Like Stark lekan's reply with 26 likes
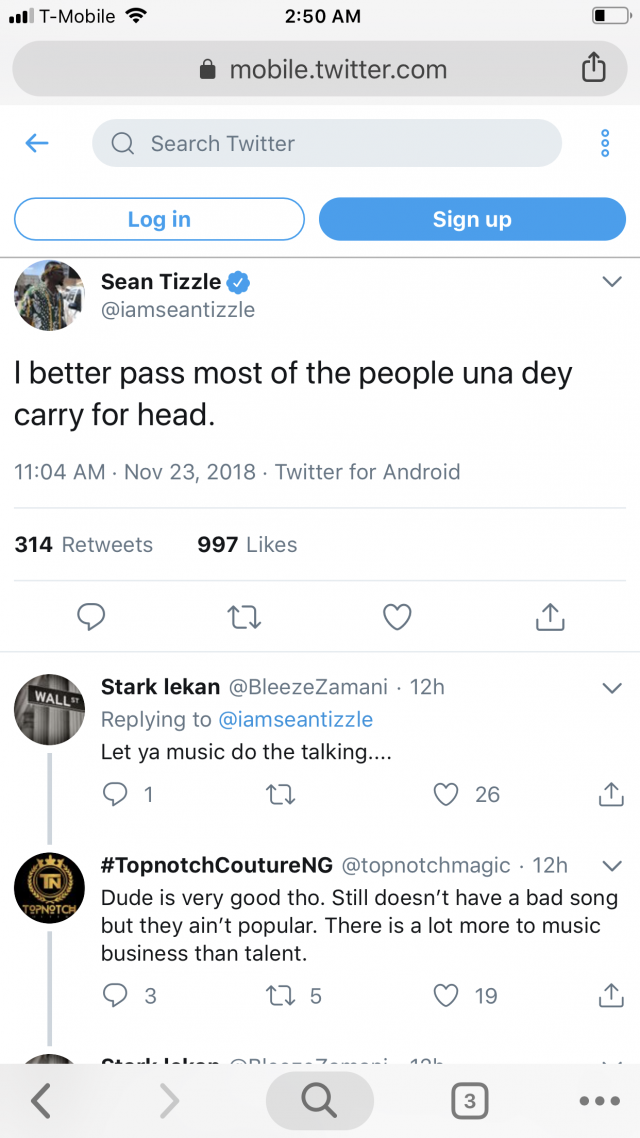The width and height of the screenshot is (640, 1138). click(446, 794)
